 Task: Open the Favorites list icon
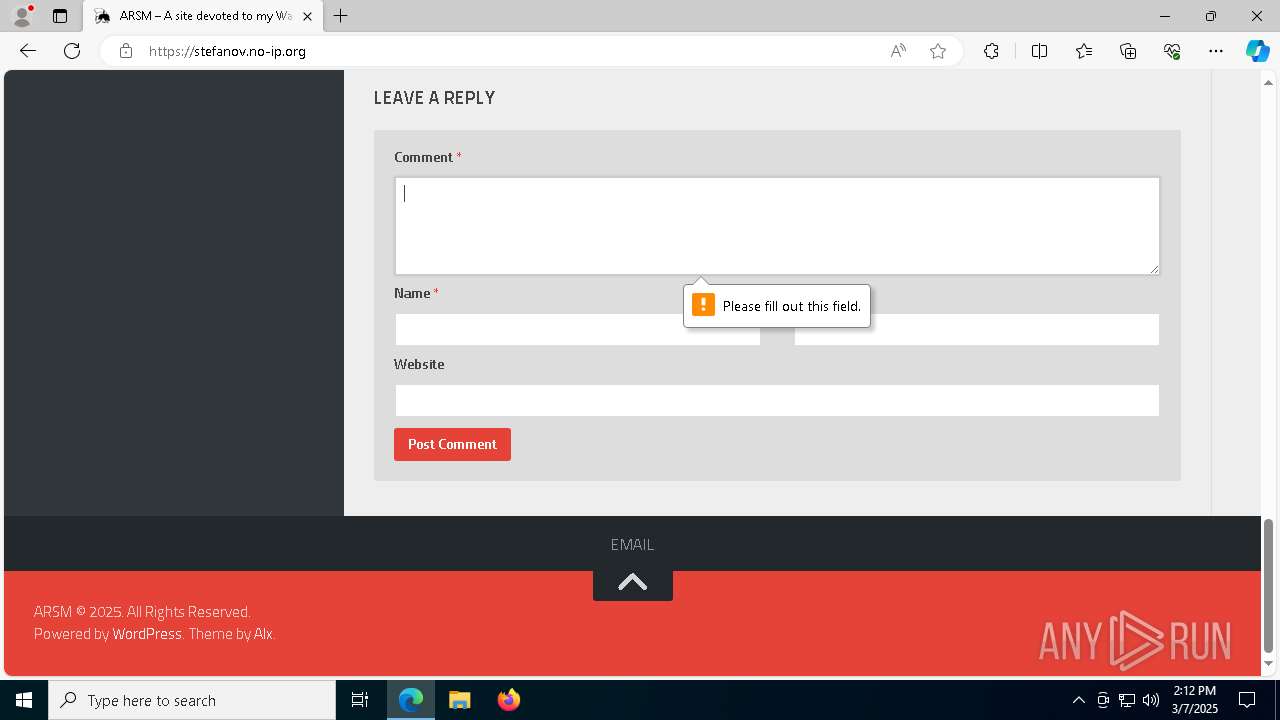1084,51
